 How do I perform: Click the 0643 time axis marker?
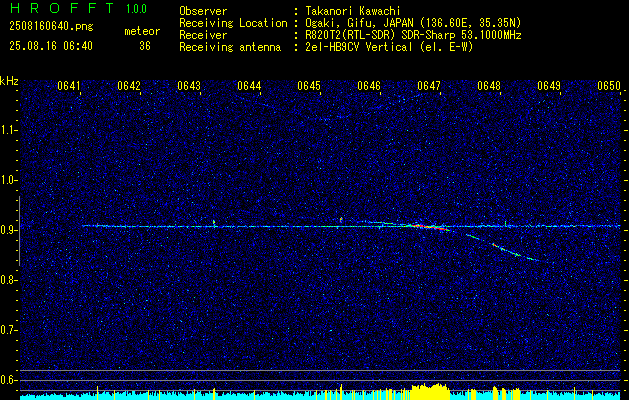tap(189, 86)
